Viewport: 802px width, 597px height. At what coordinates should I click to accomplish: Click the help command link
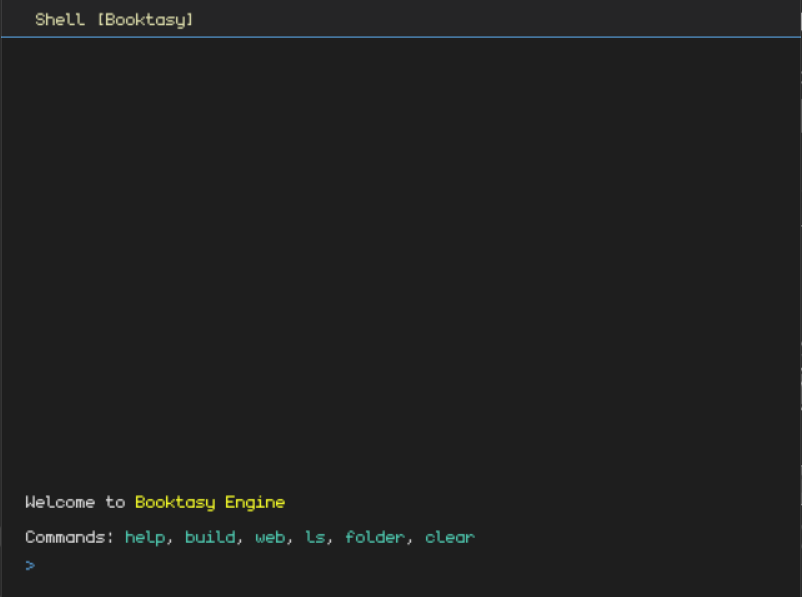point(145,537)
